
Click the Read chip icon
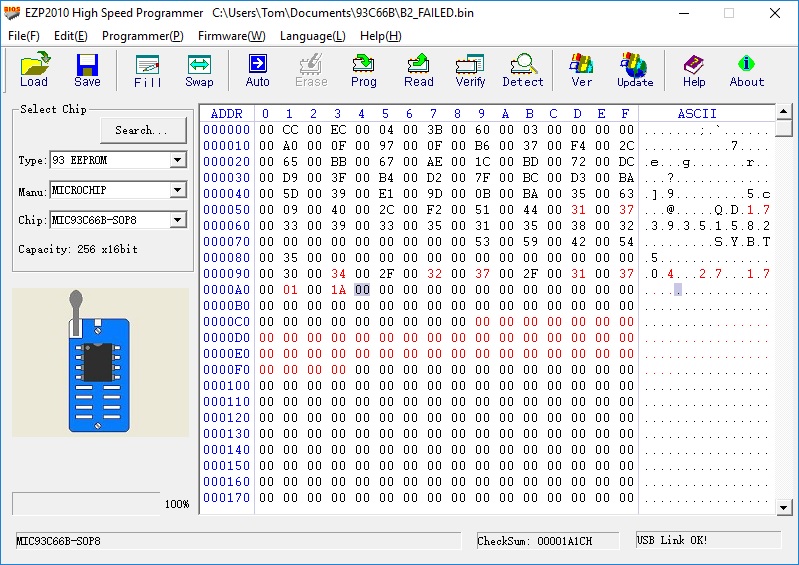tap(419, 69)
